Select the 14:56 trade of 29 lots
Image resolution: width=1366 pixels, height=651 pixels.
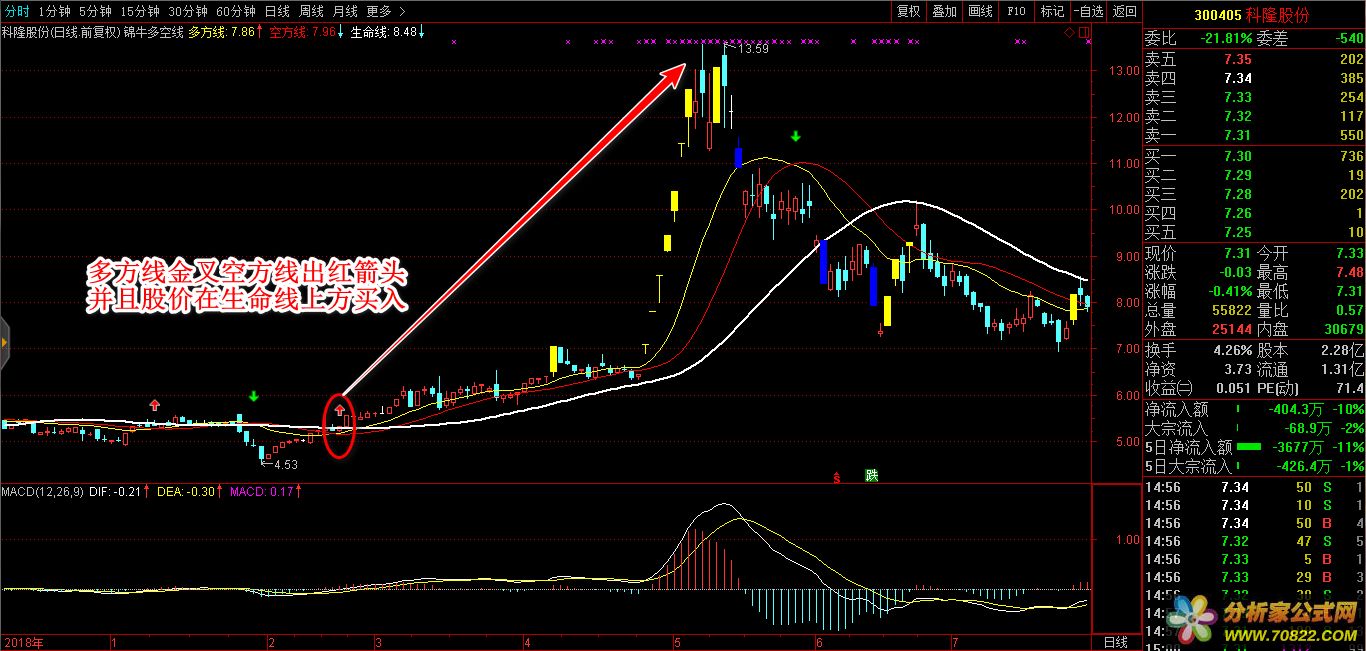coord(1254,577)
